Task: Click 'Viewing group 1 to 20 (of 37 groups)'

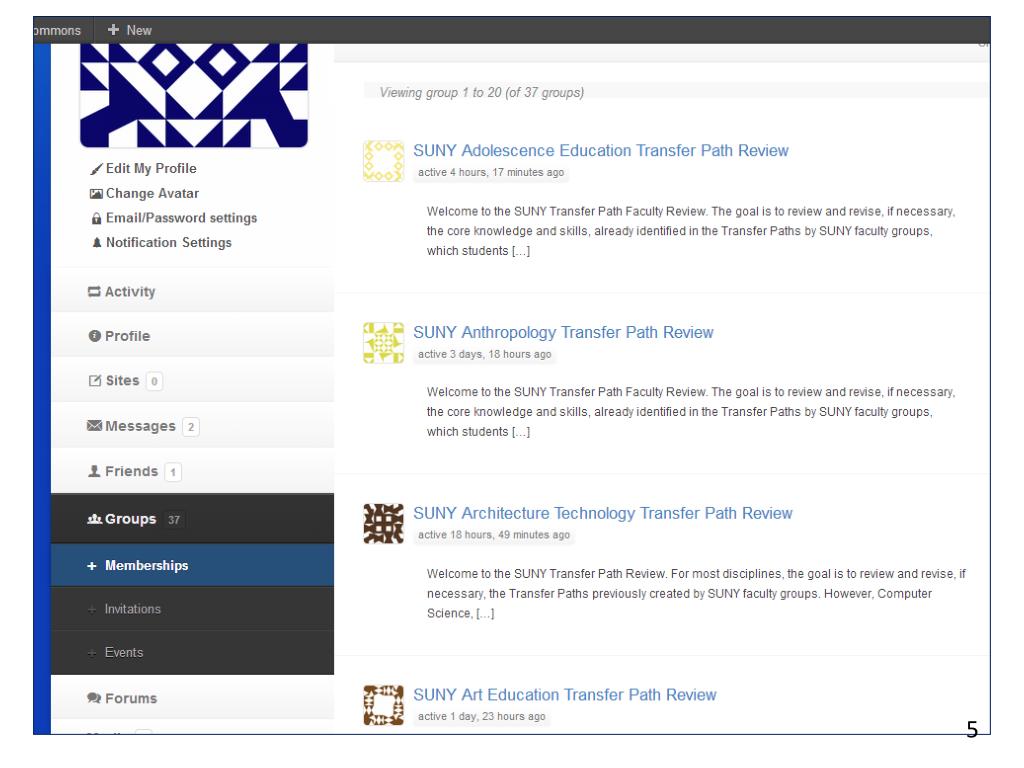Action: [x=482, y=93]
